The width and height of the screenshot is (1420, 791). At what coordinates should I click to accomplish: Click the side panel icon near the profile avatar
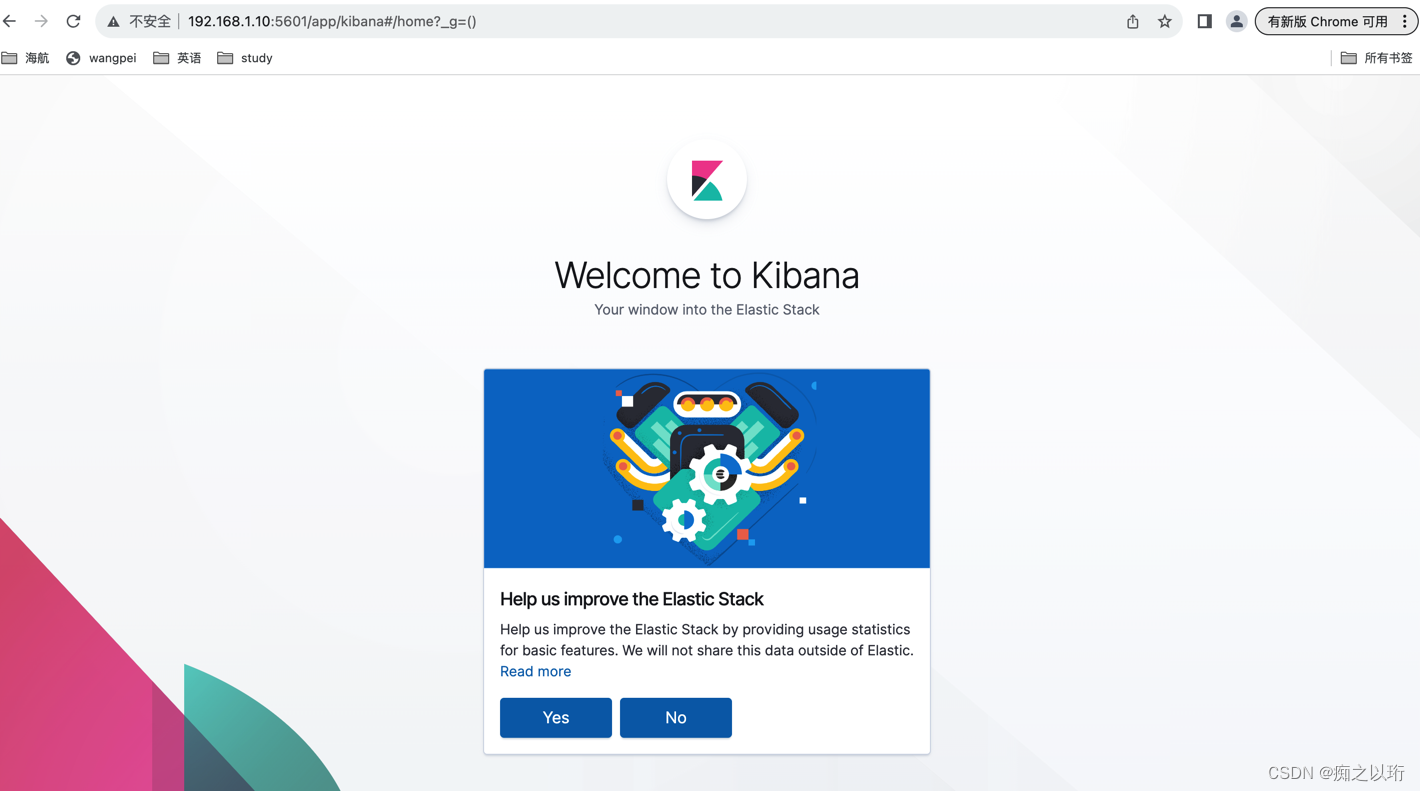(x=1204, y=20)
